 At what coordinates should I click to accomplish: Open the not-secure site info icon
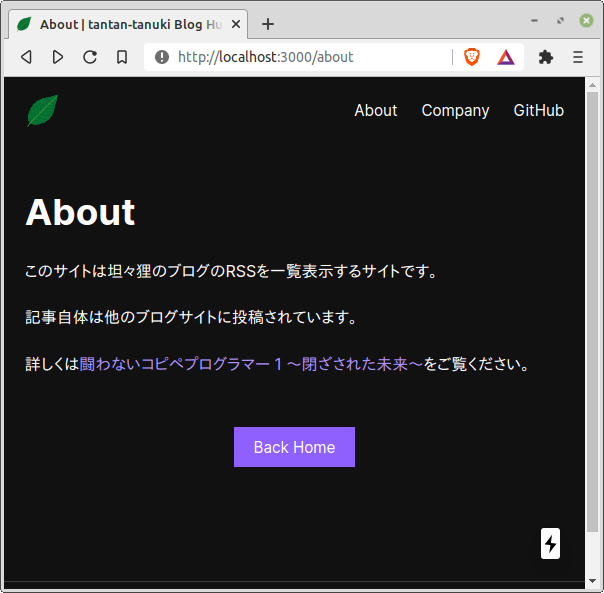162,57
